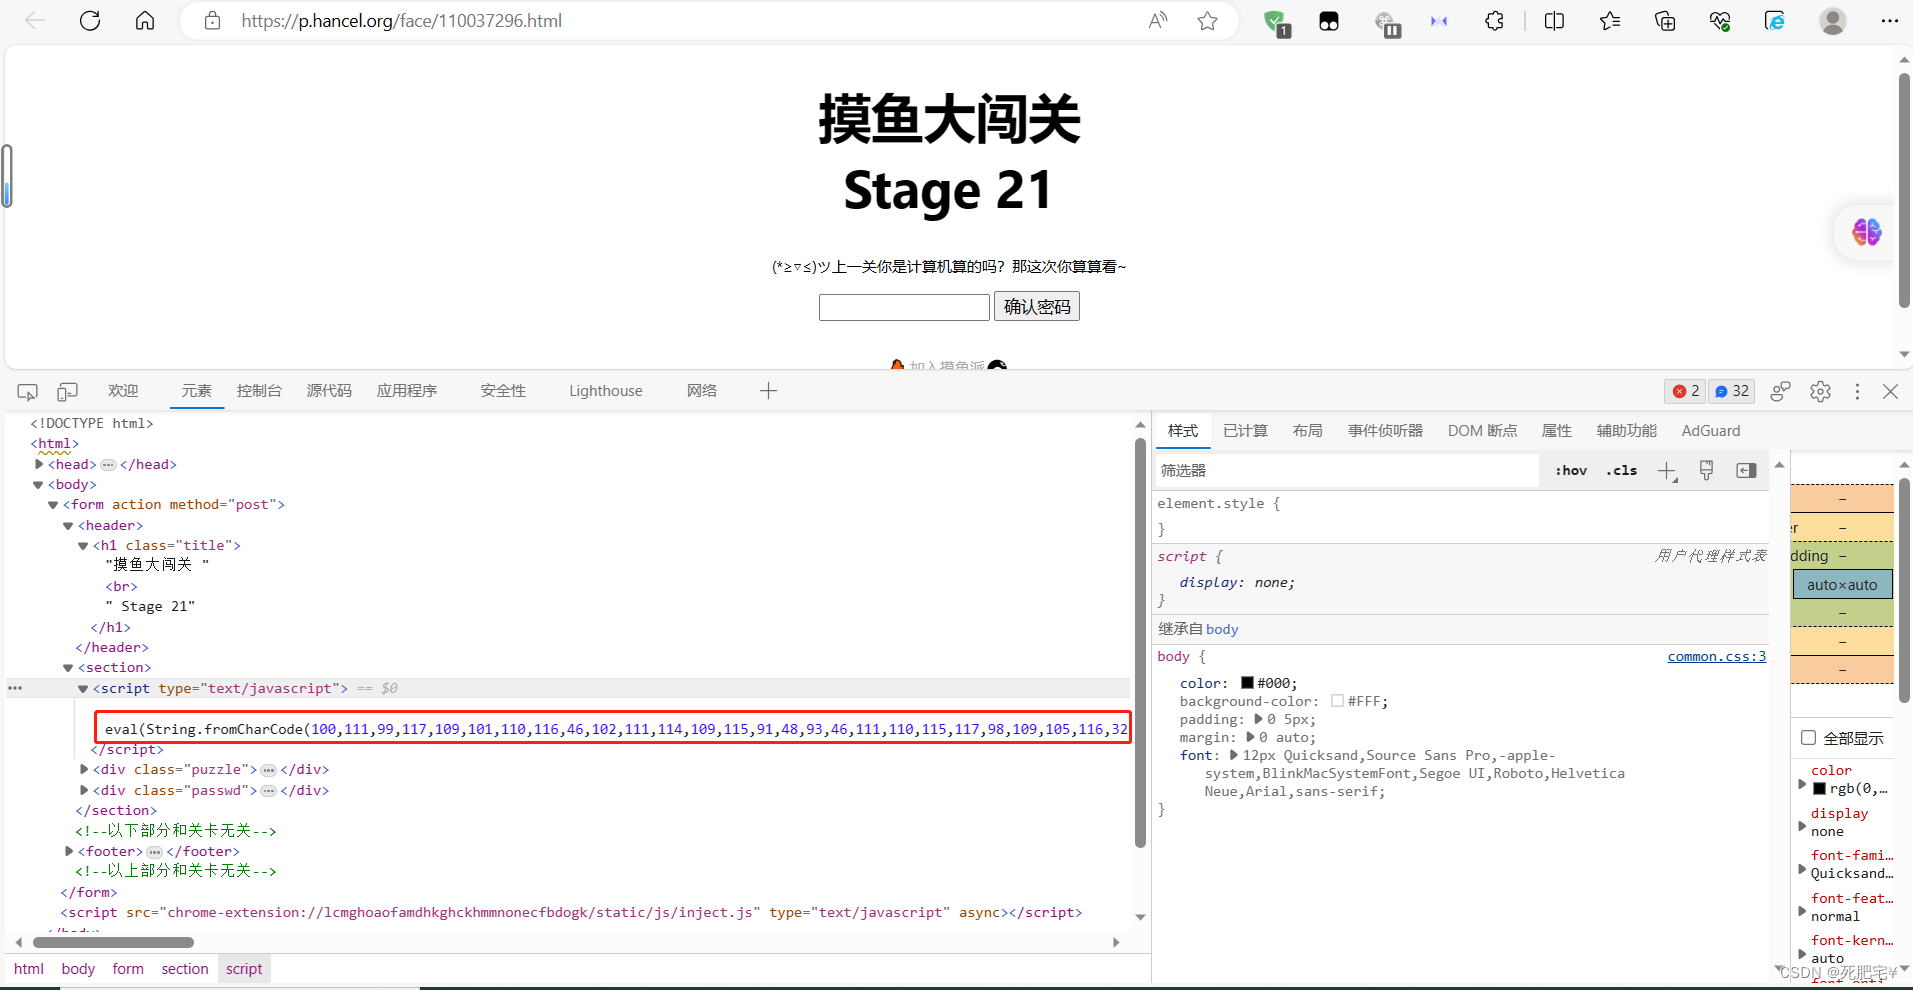The image size is (1913, 990).
Task: Click the browser refresh icon
Action: 90,21
